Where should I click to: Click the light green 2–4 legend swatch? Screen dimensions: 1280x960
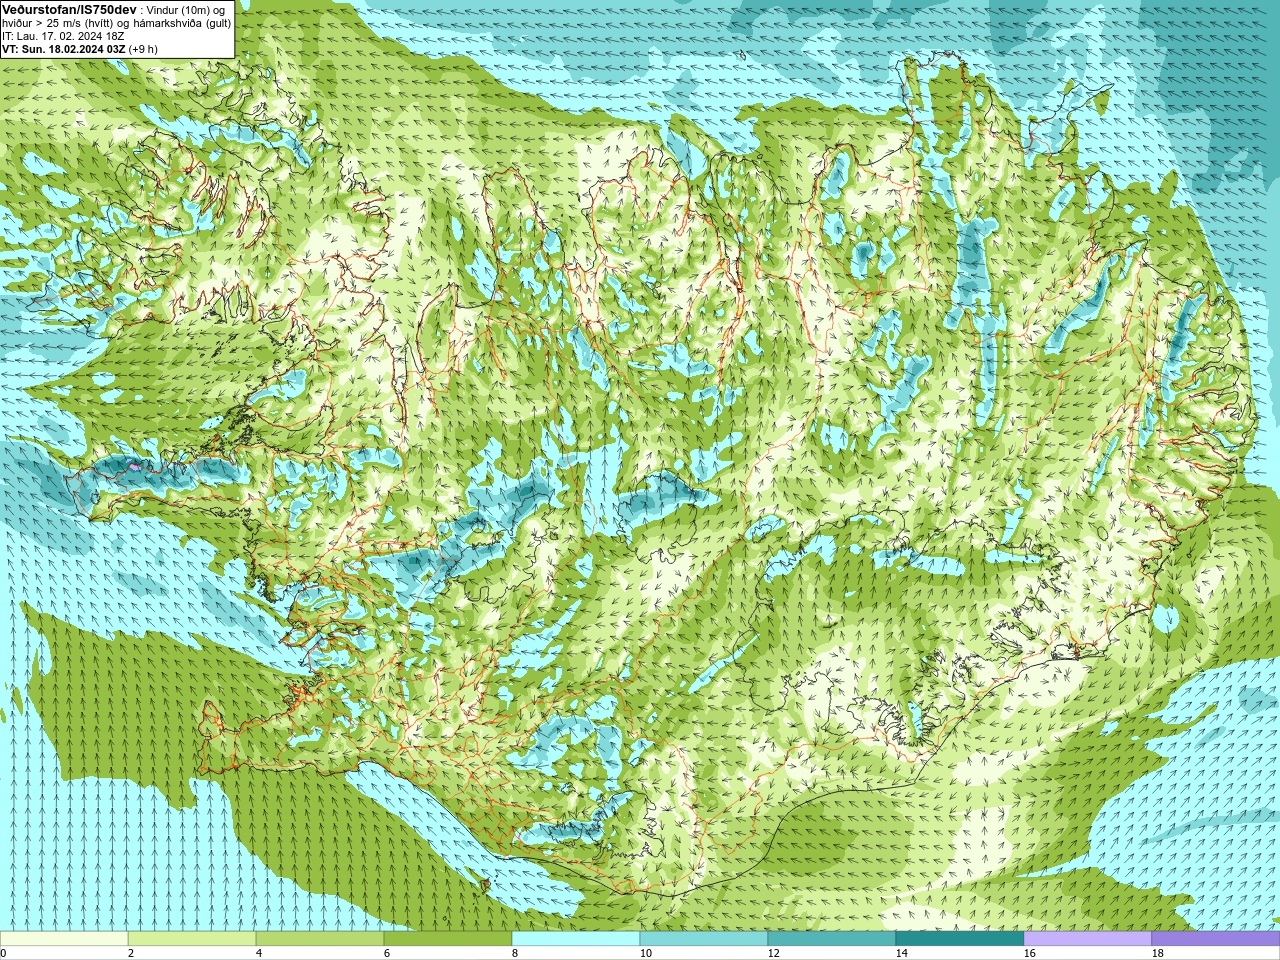192,939
